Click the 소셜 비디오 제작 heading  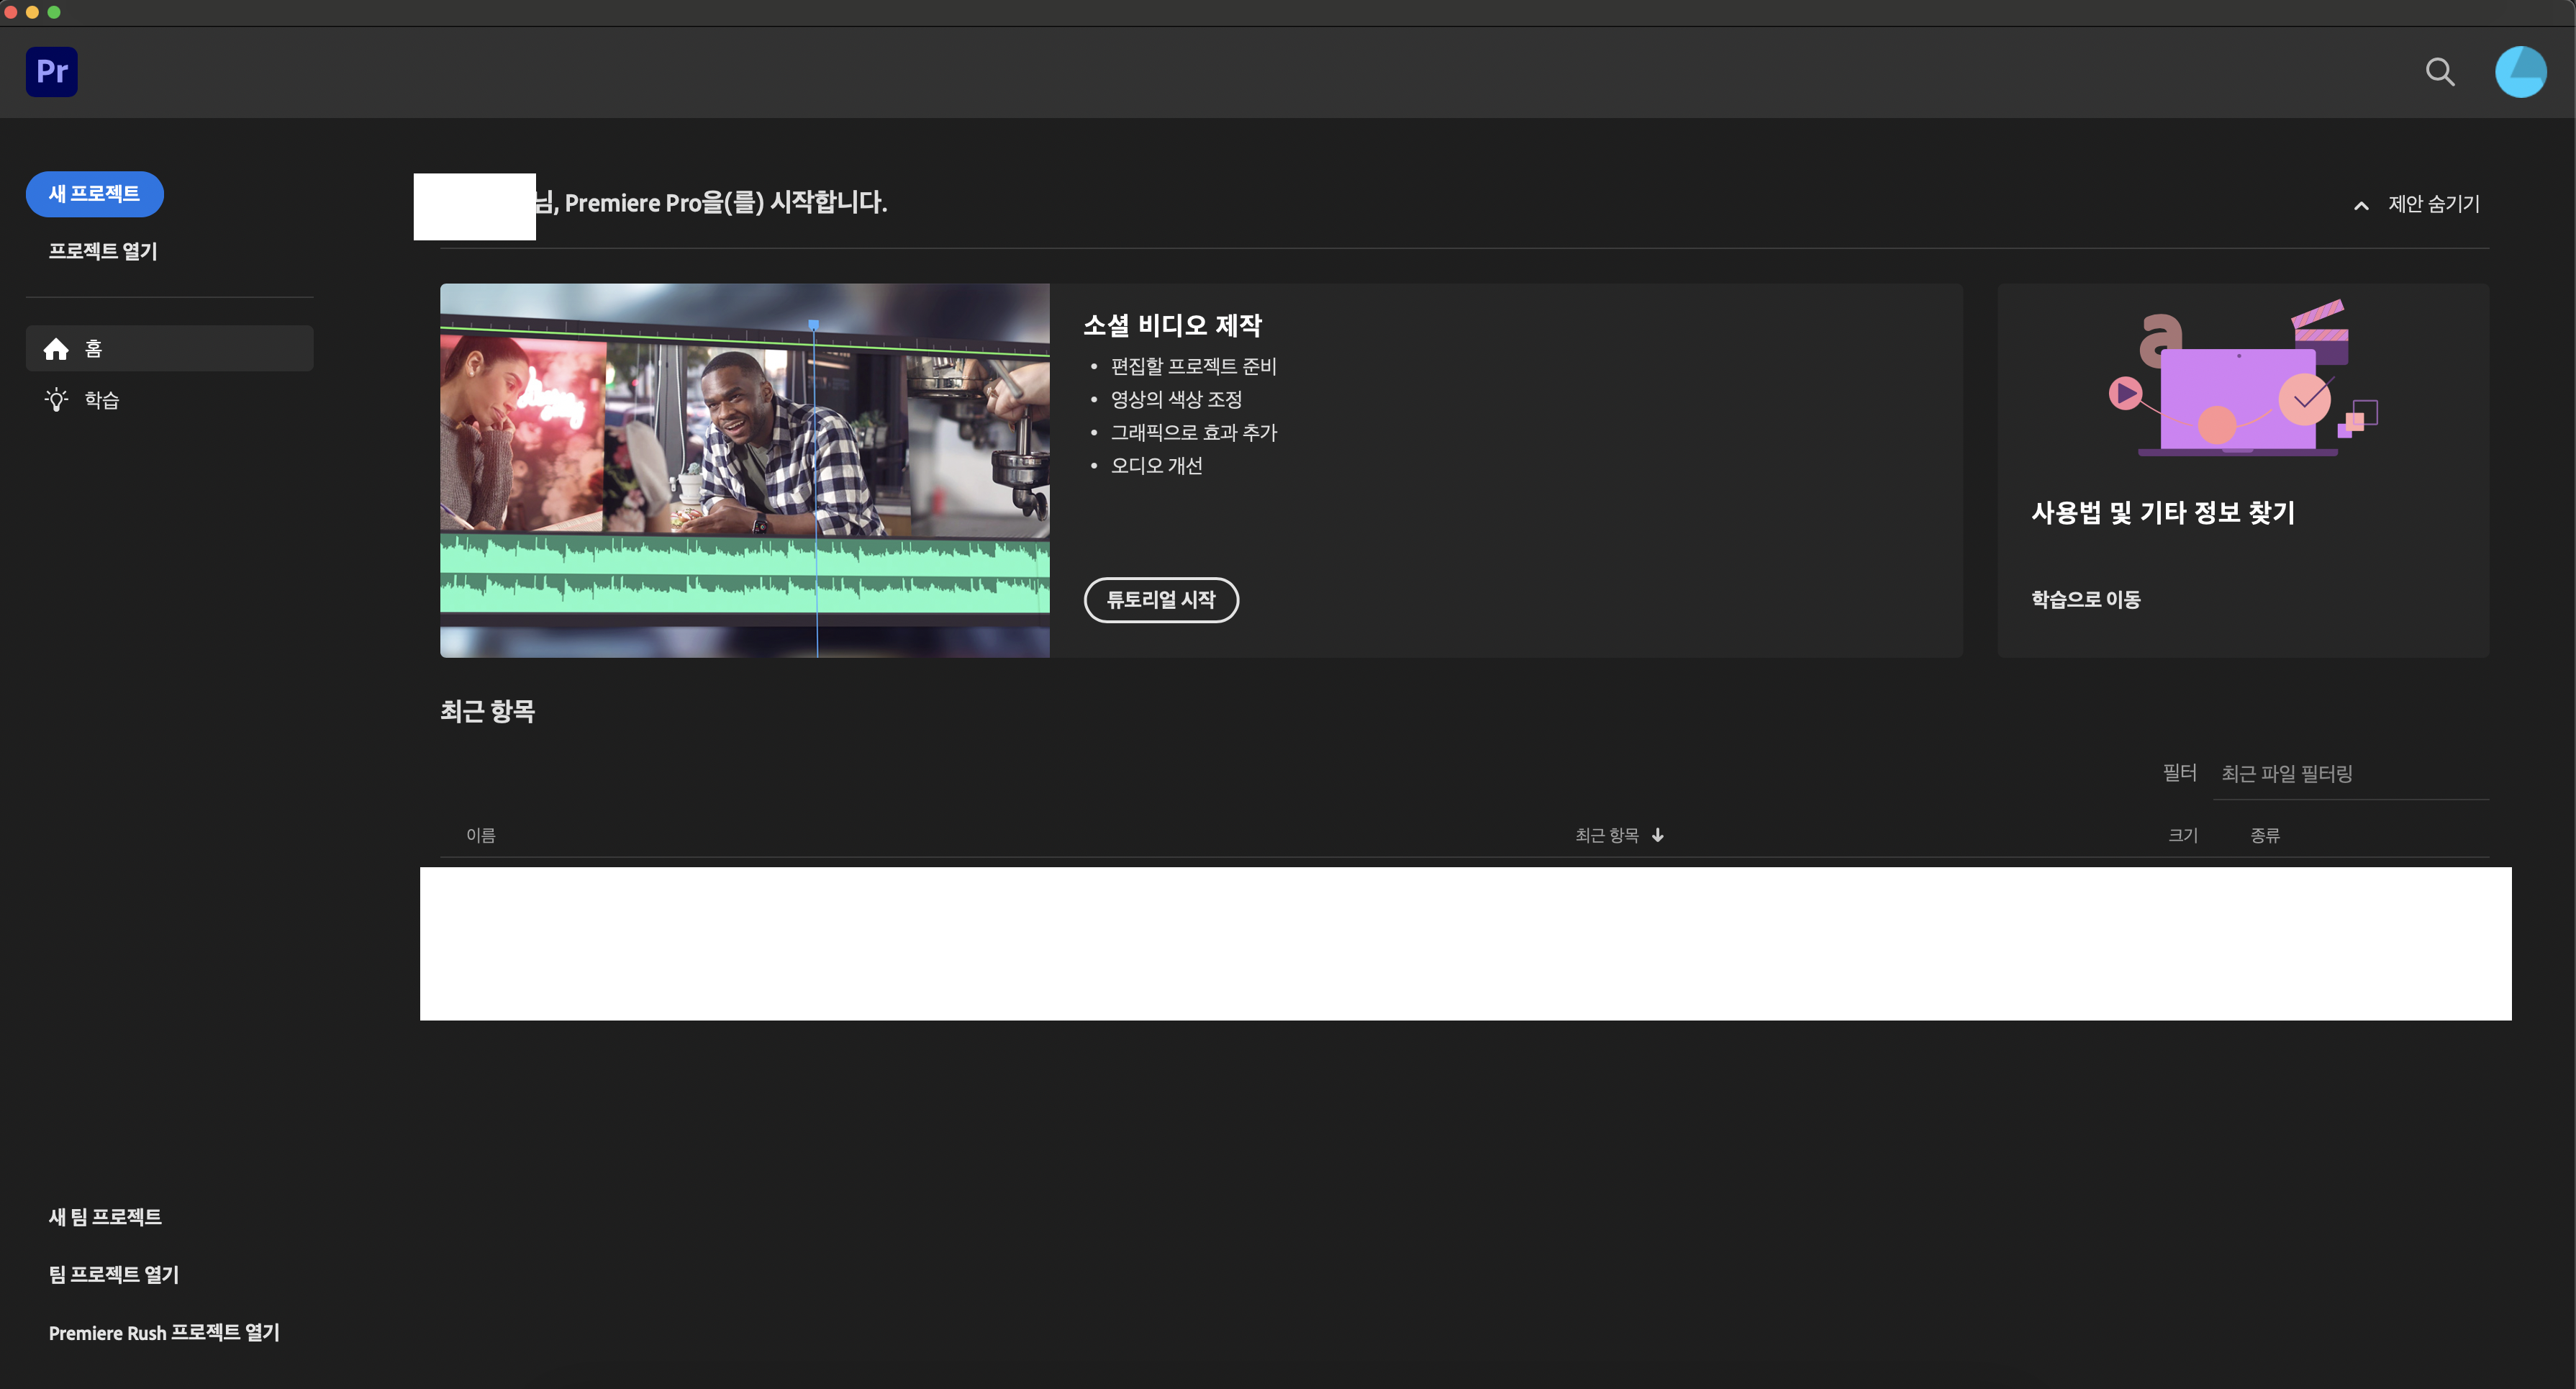pos(1173,325)
